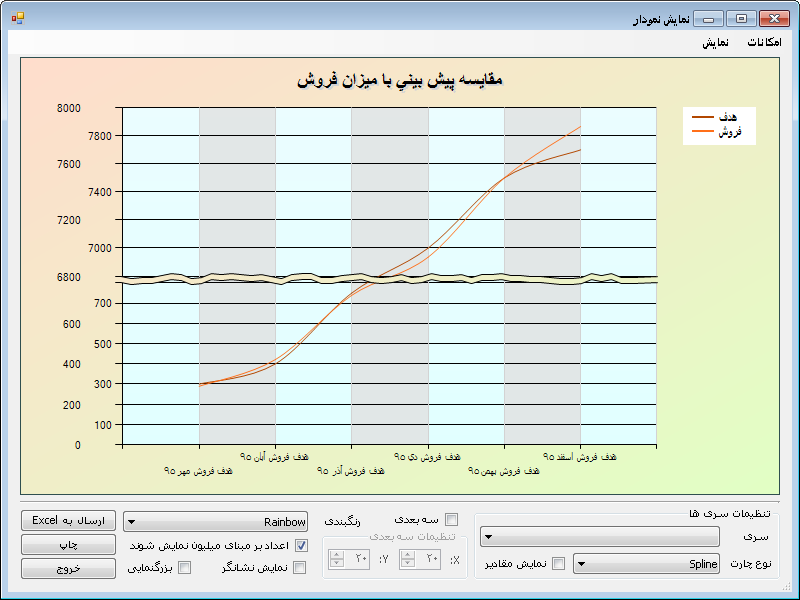The height and width of the screenshot is (600, 800).
Task: Click the light orange فروش legend line
Action: pyautogui.click(x=704, y=132)
